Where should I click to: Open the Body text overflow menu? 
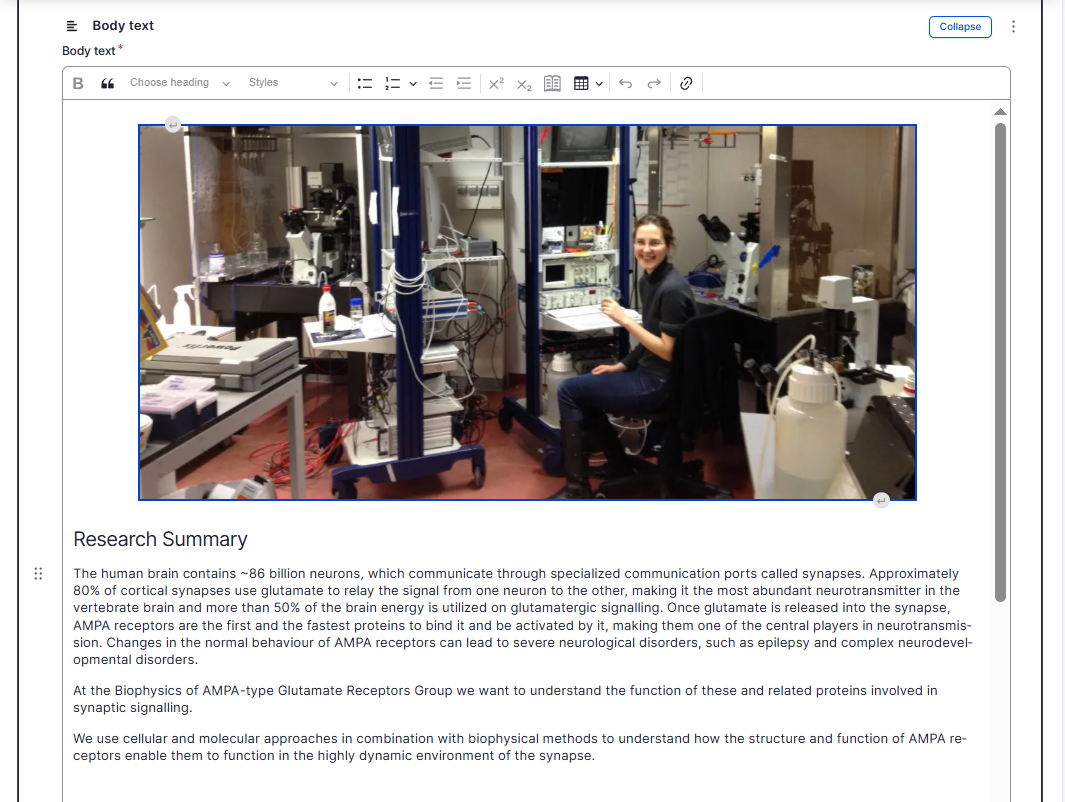tap(1014, 26)
